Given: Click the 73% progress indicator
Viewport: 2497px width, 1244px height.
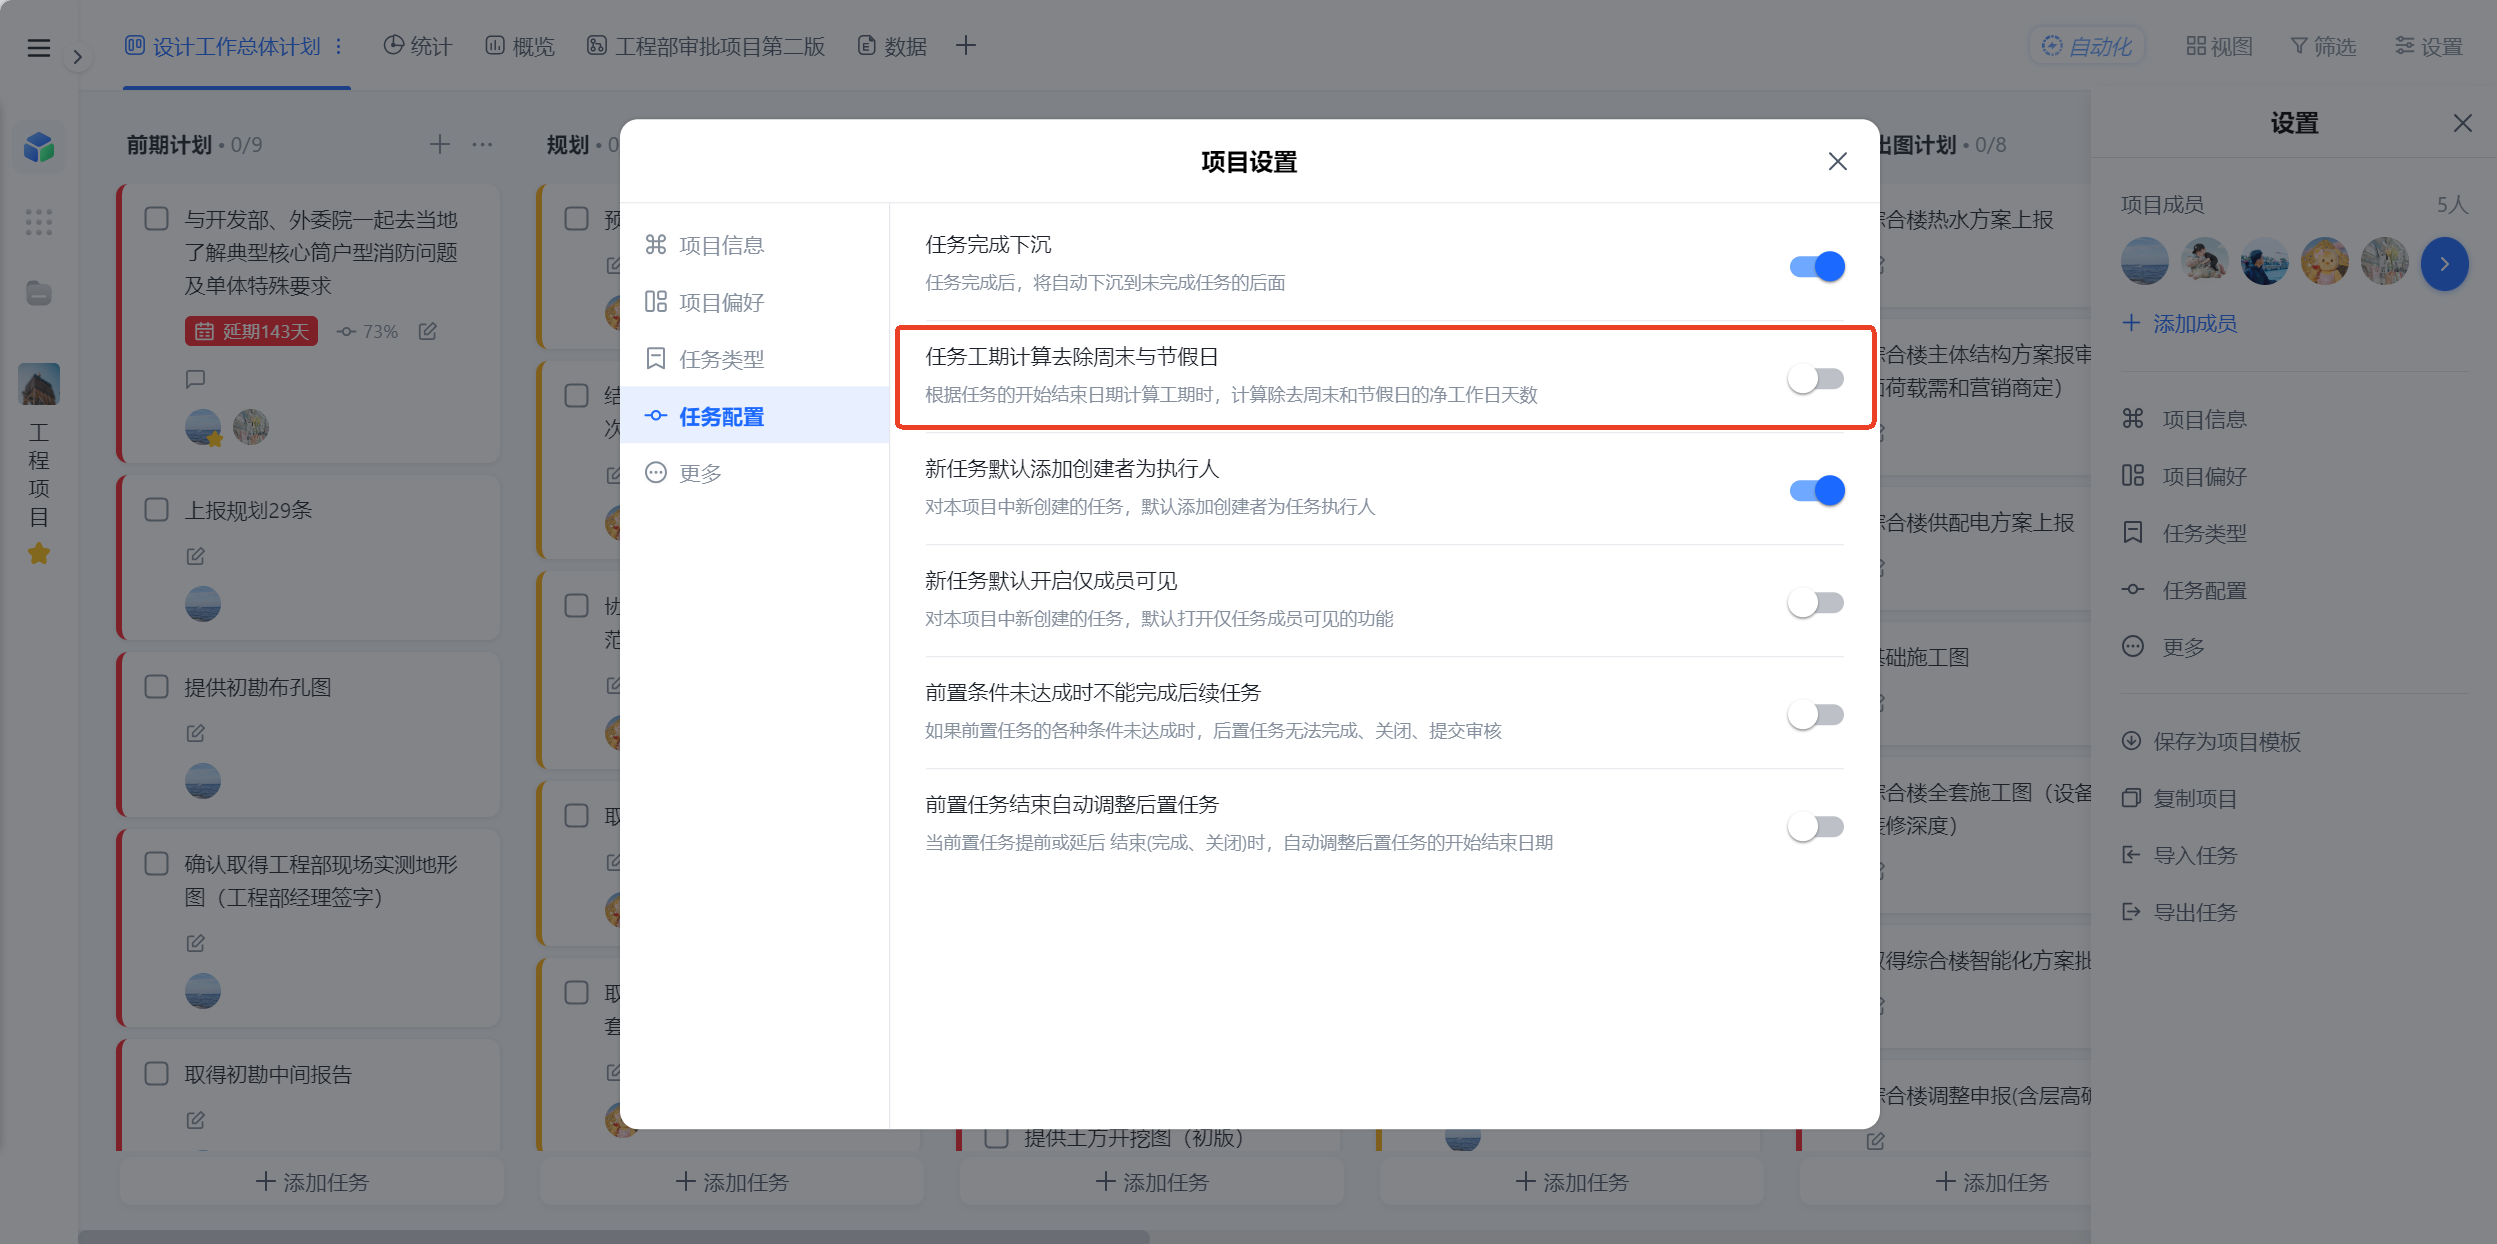Looking at the screenshot, I should [x=367, y=331].
